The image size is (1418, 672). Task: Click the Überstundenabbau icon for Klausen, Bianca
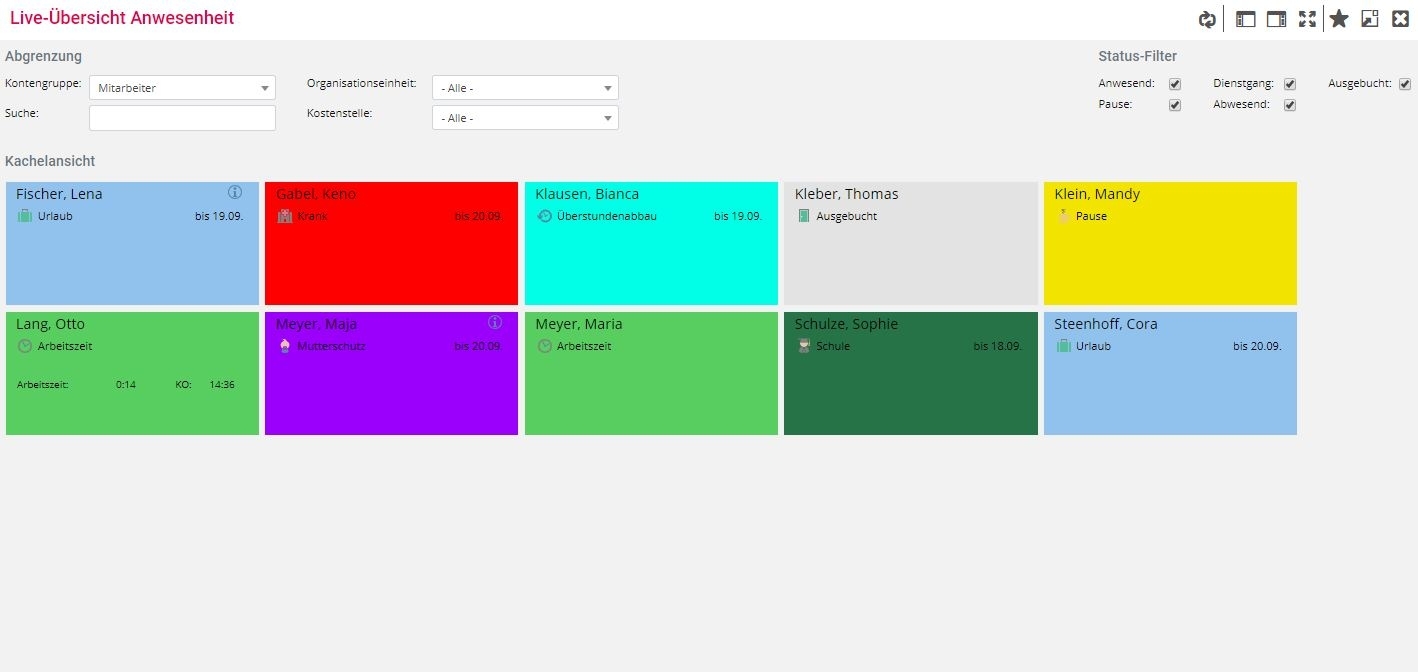pos(544,216)
